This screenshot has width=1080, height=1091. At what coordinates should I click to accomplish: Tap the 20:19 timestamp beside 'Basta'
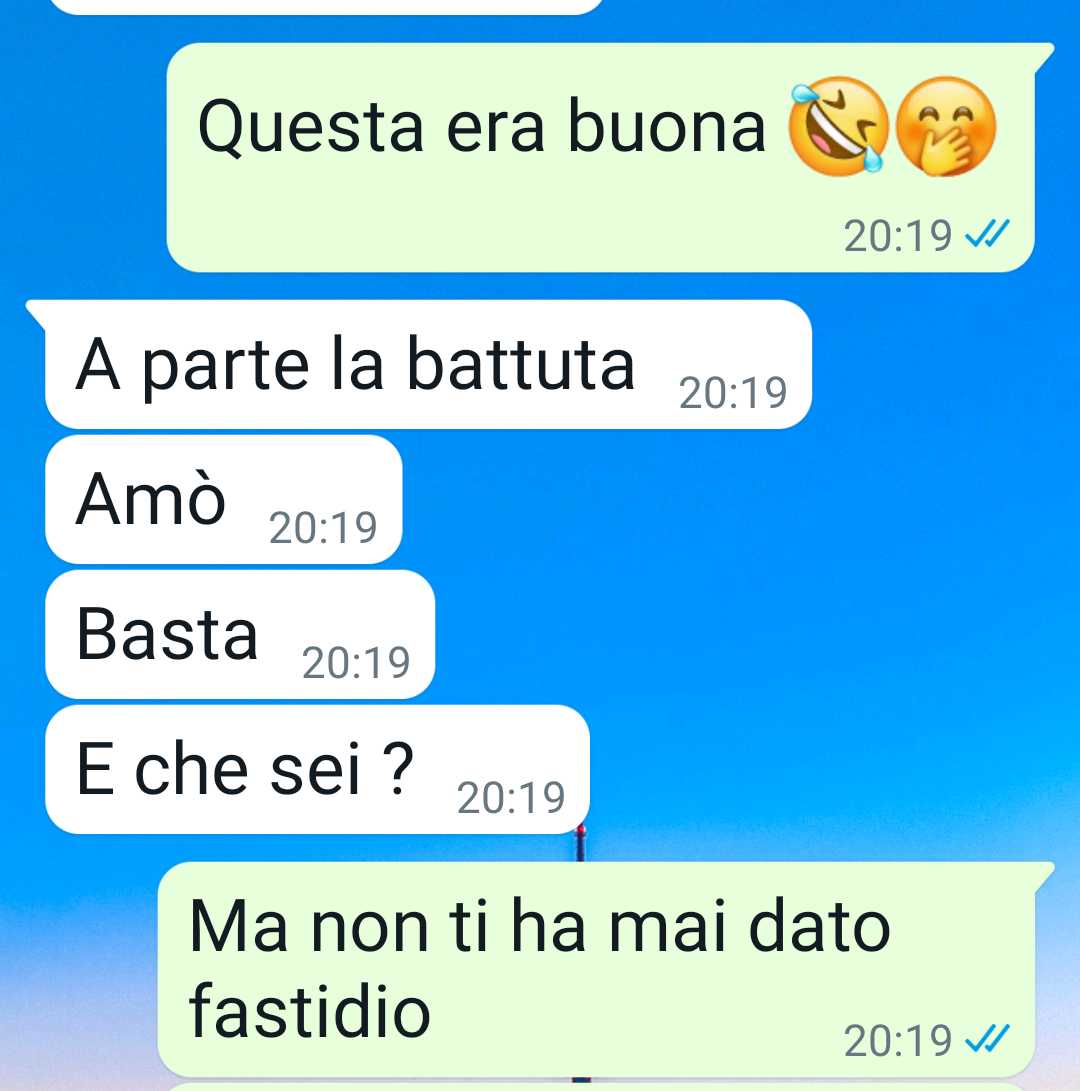[x=356, y=662]
